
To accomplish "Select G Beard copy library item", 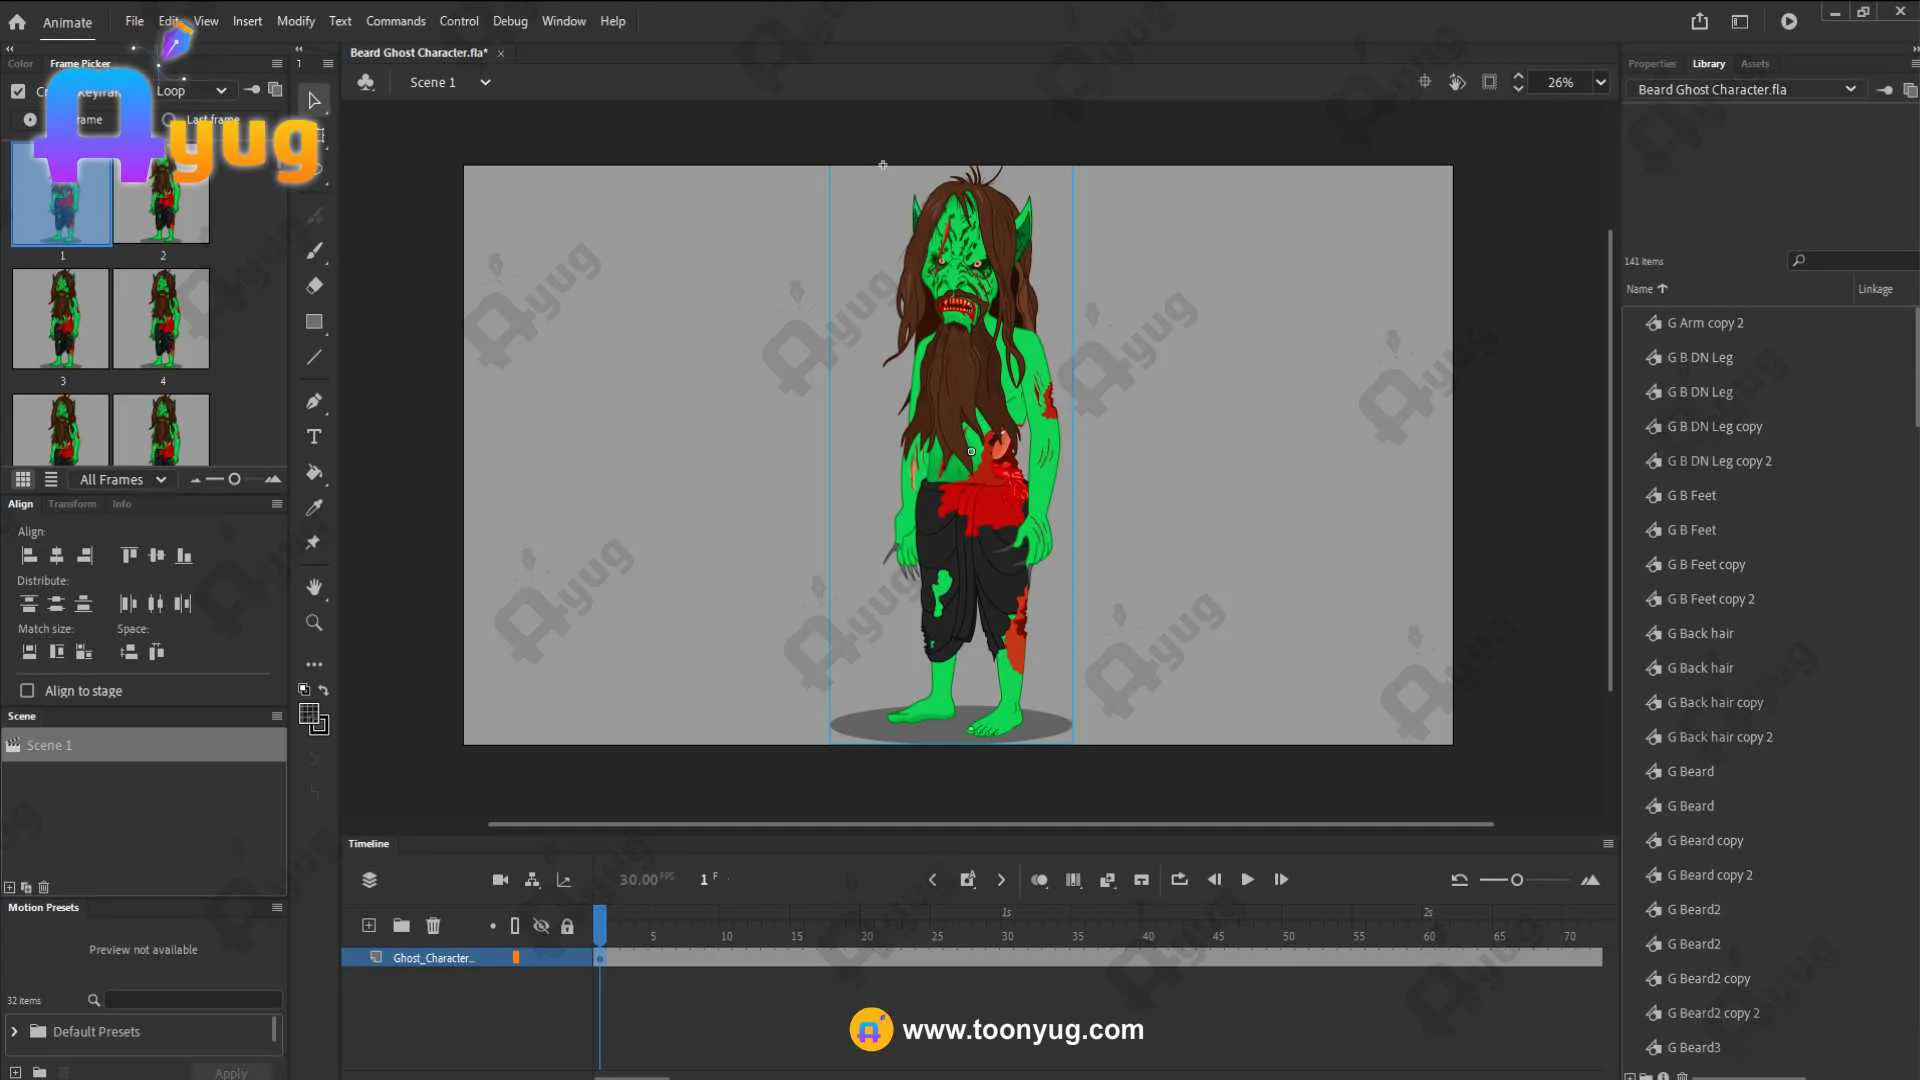I will (1704, 841).
